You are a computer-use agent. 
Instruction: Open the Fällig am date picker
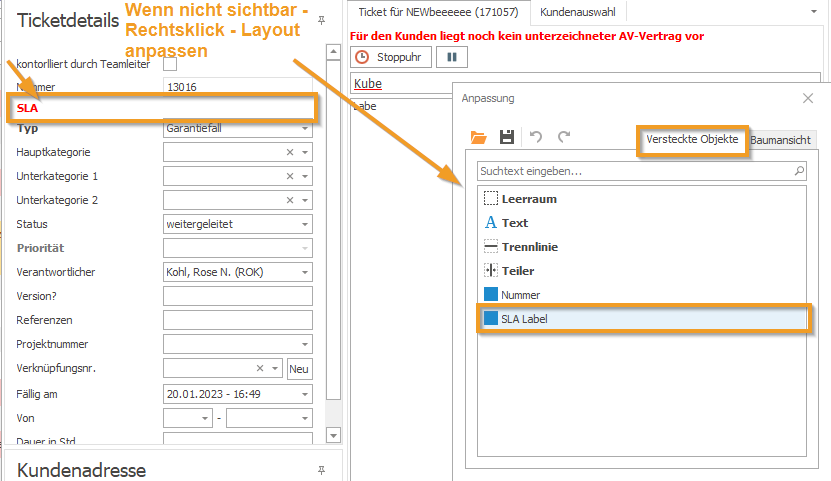click(305, 394)
